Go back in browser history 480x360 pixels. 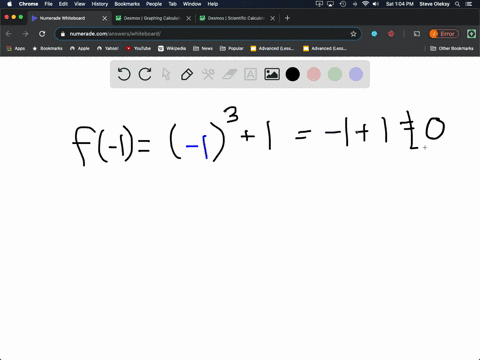click(x=9, y=34)
